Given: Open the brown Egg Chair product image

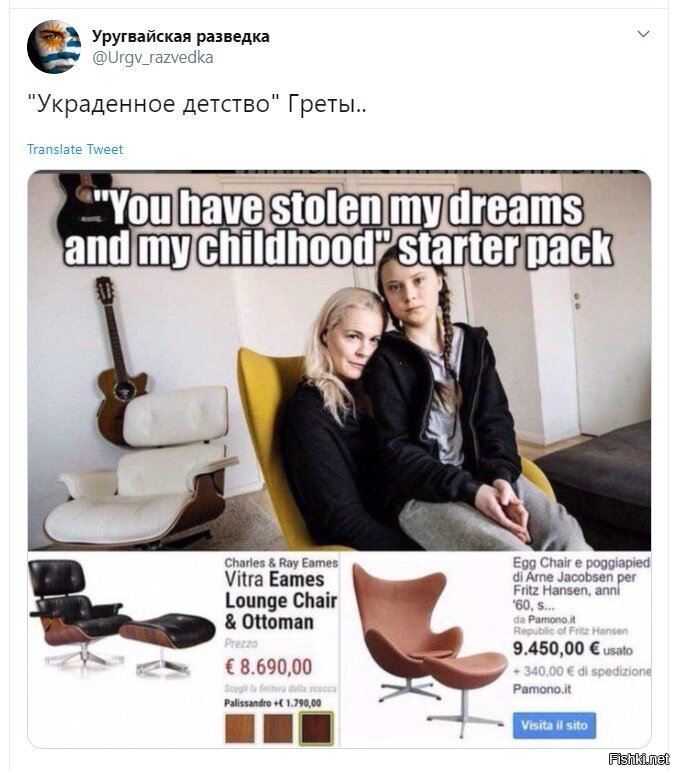Looking at the screenshot, I should click(428, 647).
